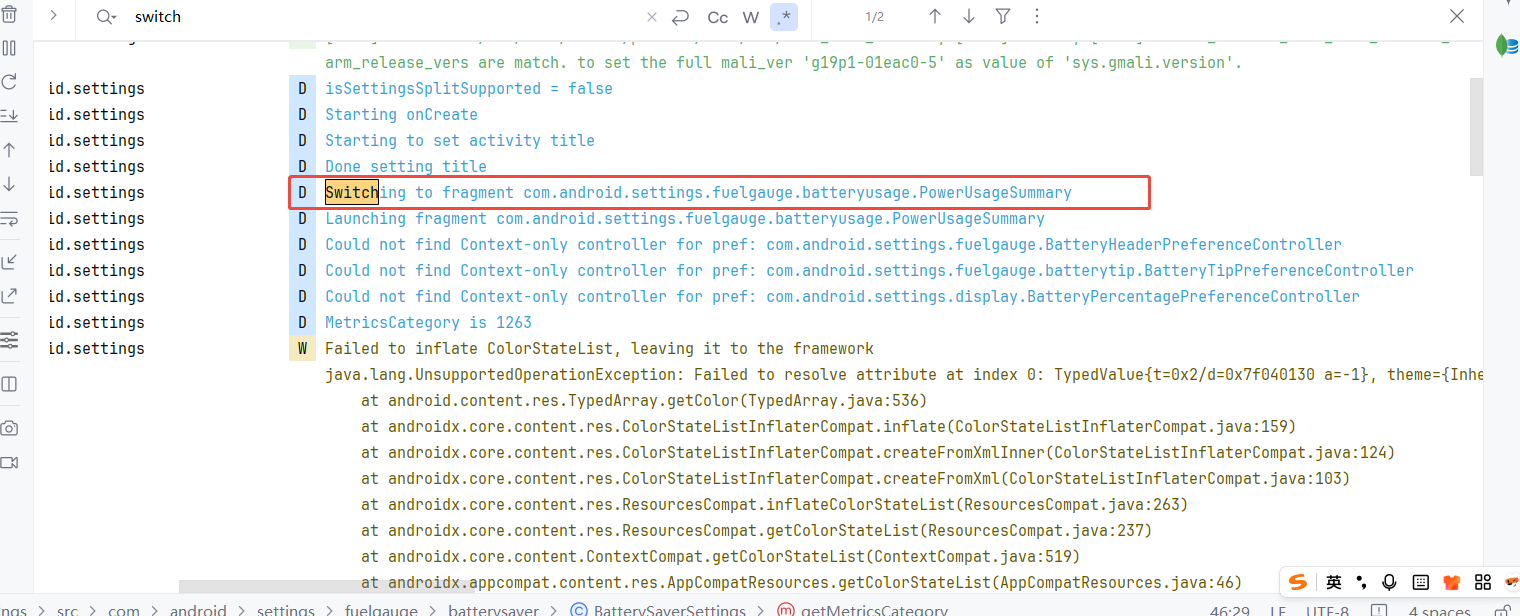This screenshot has height=616, width=1520.
Task: Toggle the Words 'W' option
Action: (751, 17)
